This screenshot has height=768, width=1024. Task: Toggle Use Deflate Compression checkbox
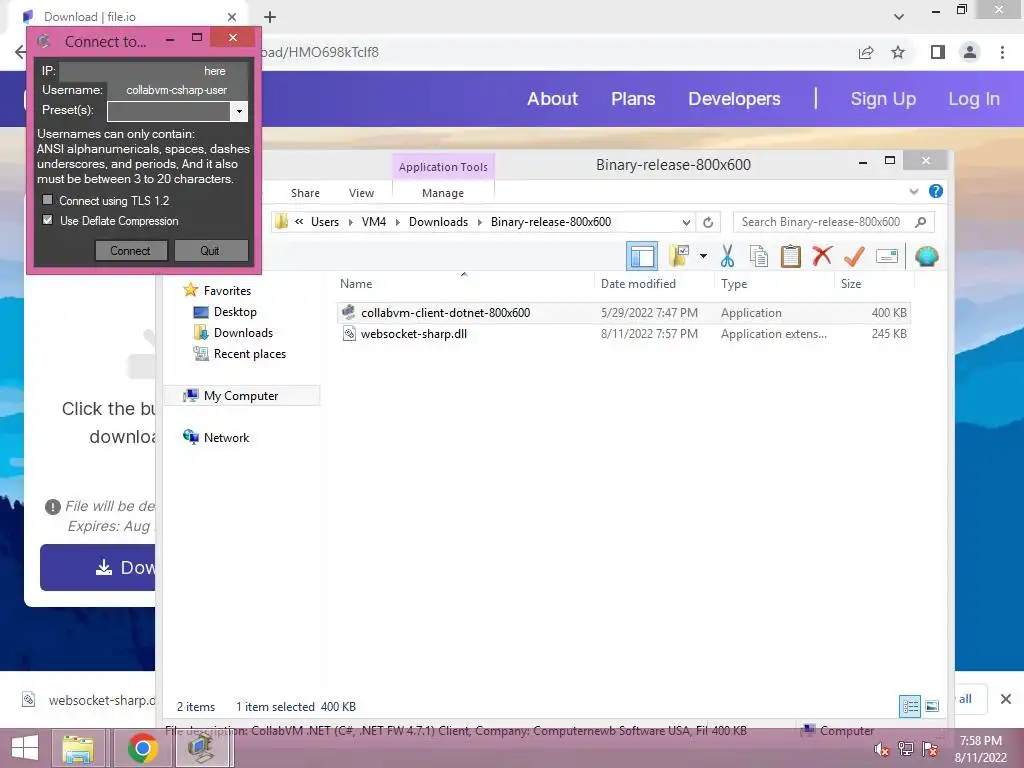coord(48,220)
